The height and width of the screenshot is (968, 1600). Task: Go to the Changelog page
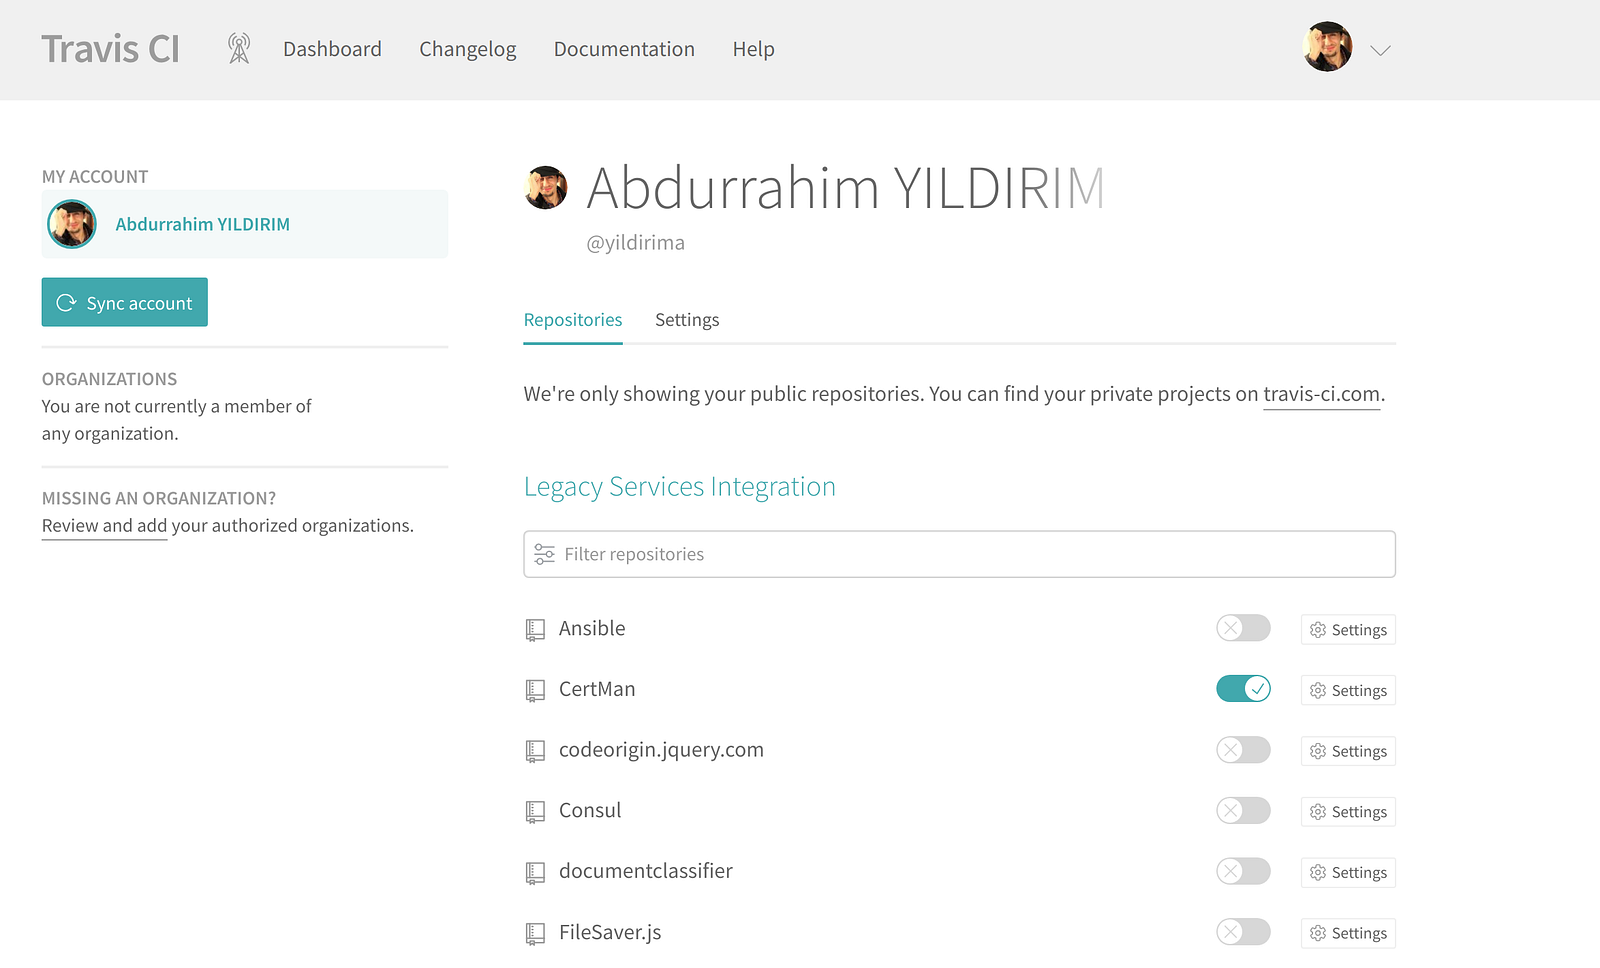pyautogui.click(x=468, y=49)
